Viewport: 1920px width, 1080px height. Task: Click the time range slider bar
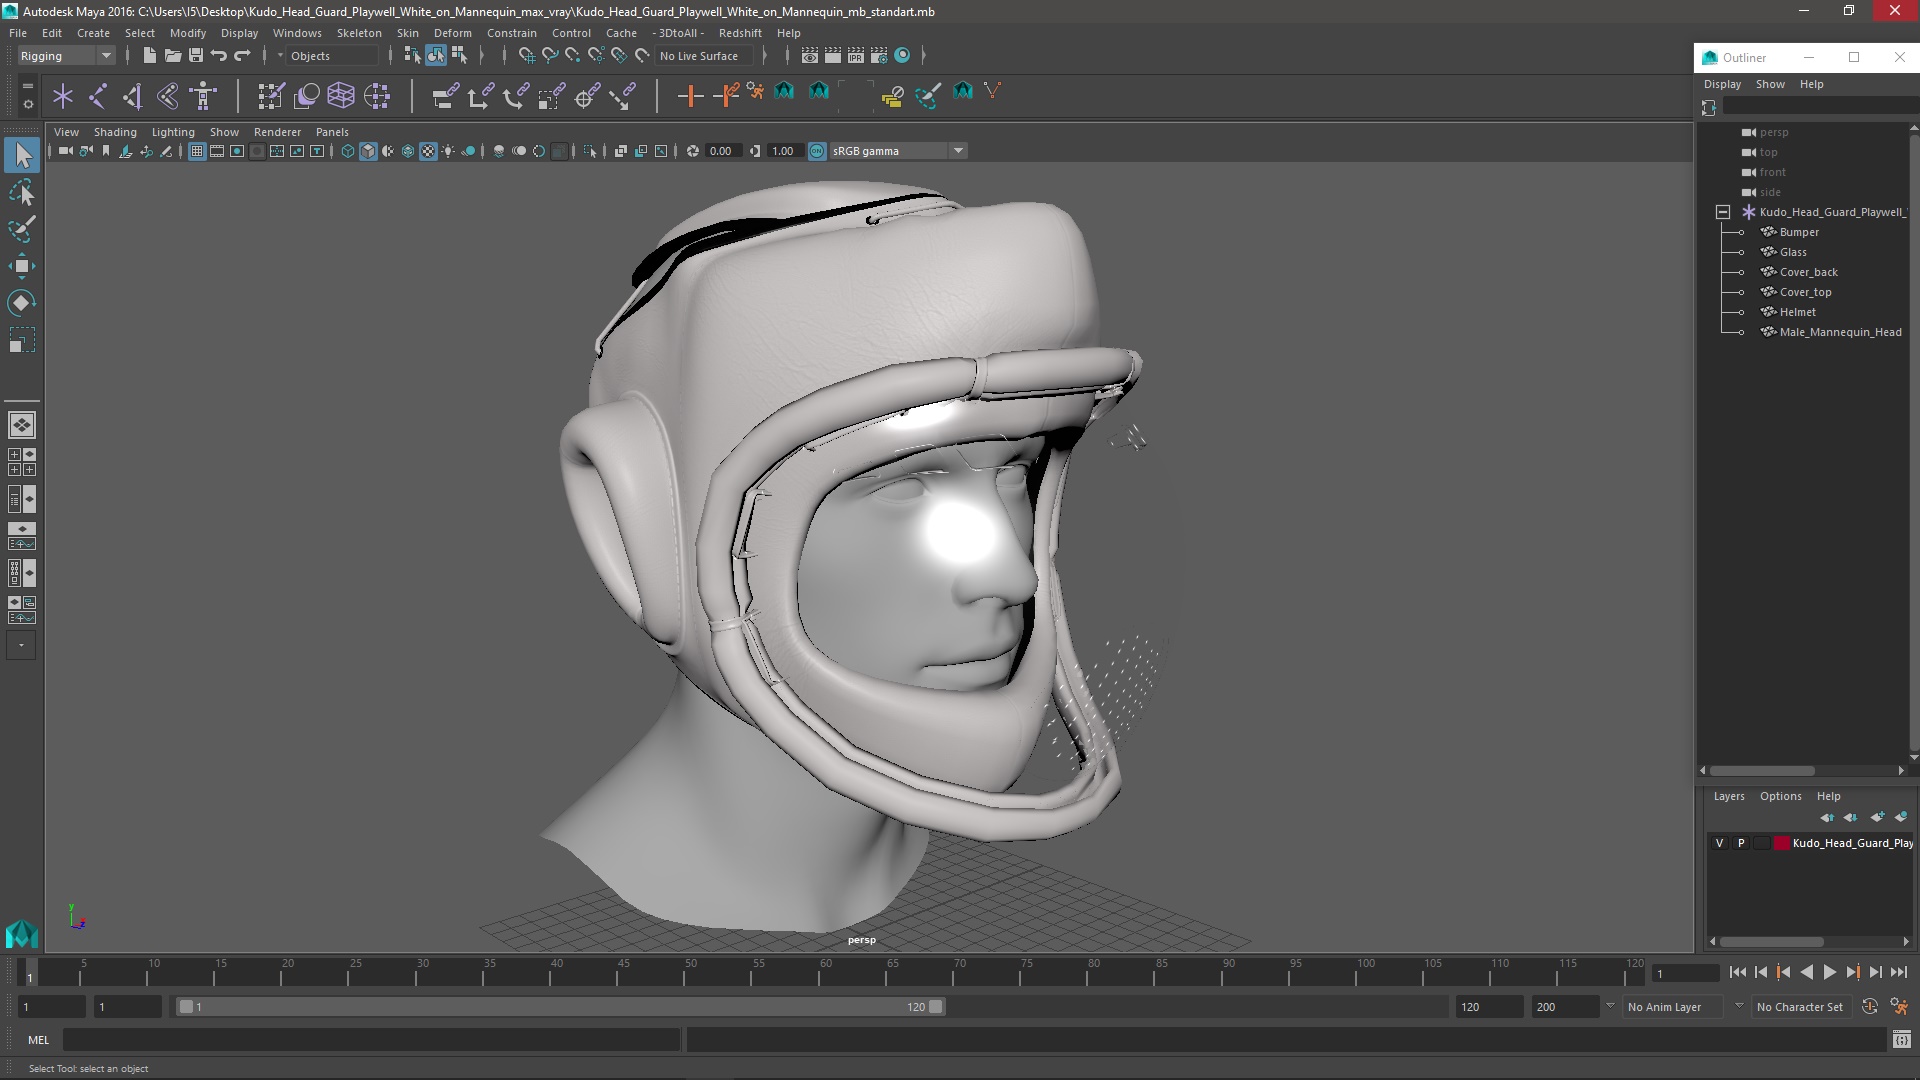(560, 1007)
